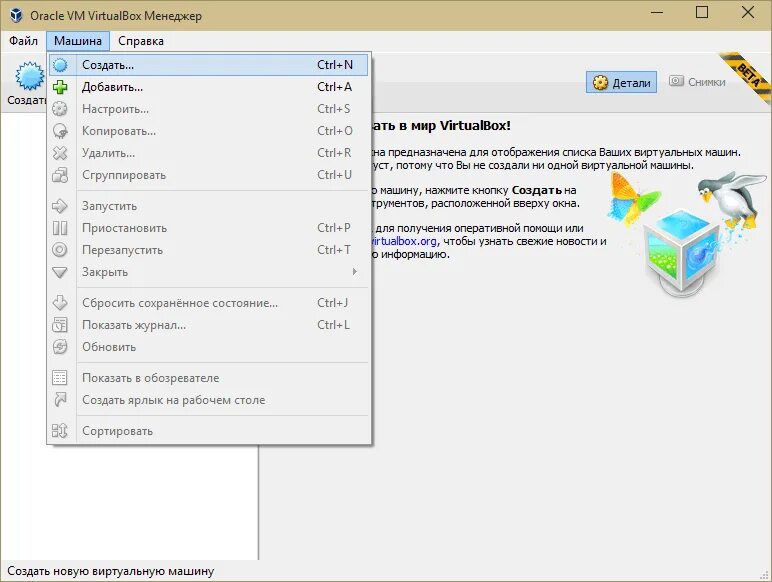
Task: Click the log icon beside Показать журнал
Action: tap(60, 325)
